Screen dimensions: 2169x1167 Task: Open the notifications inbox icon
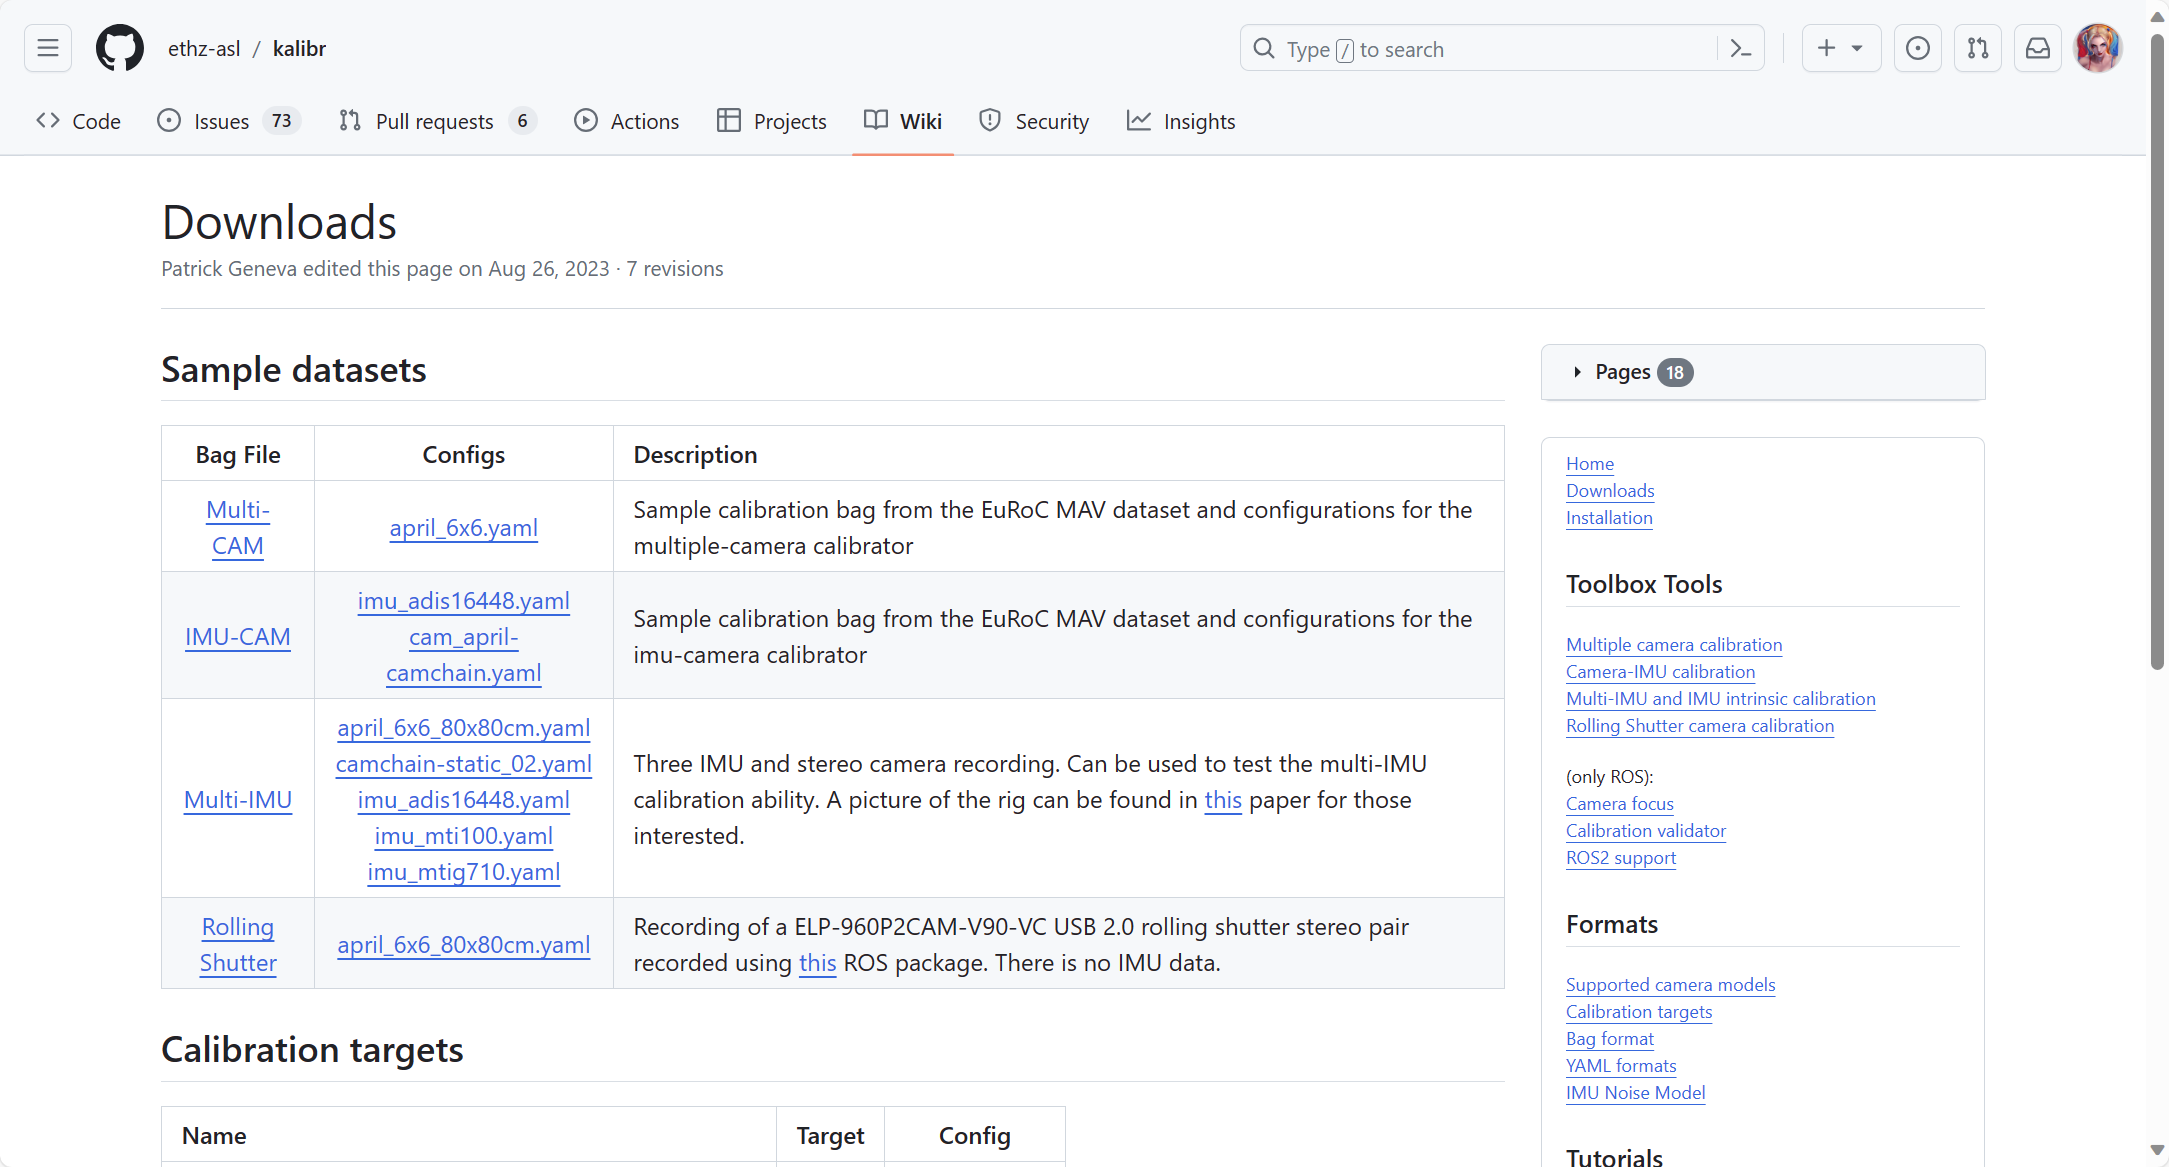(2037, 48)
